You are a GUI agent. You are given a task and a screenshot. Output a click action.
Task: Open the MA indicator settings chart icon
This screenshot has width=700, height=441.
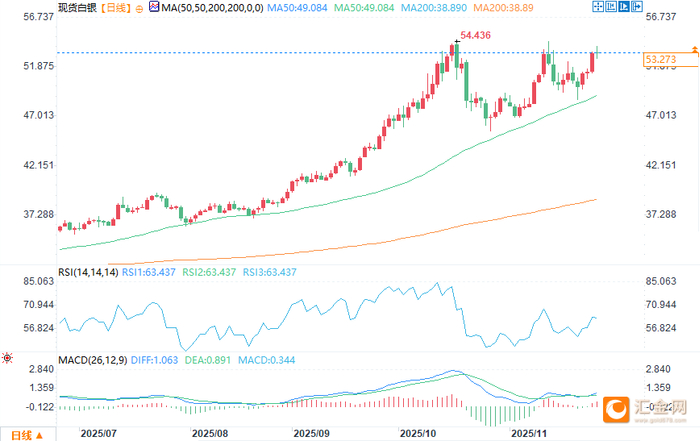tap(154, 7)
